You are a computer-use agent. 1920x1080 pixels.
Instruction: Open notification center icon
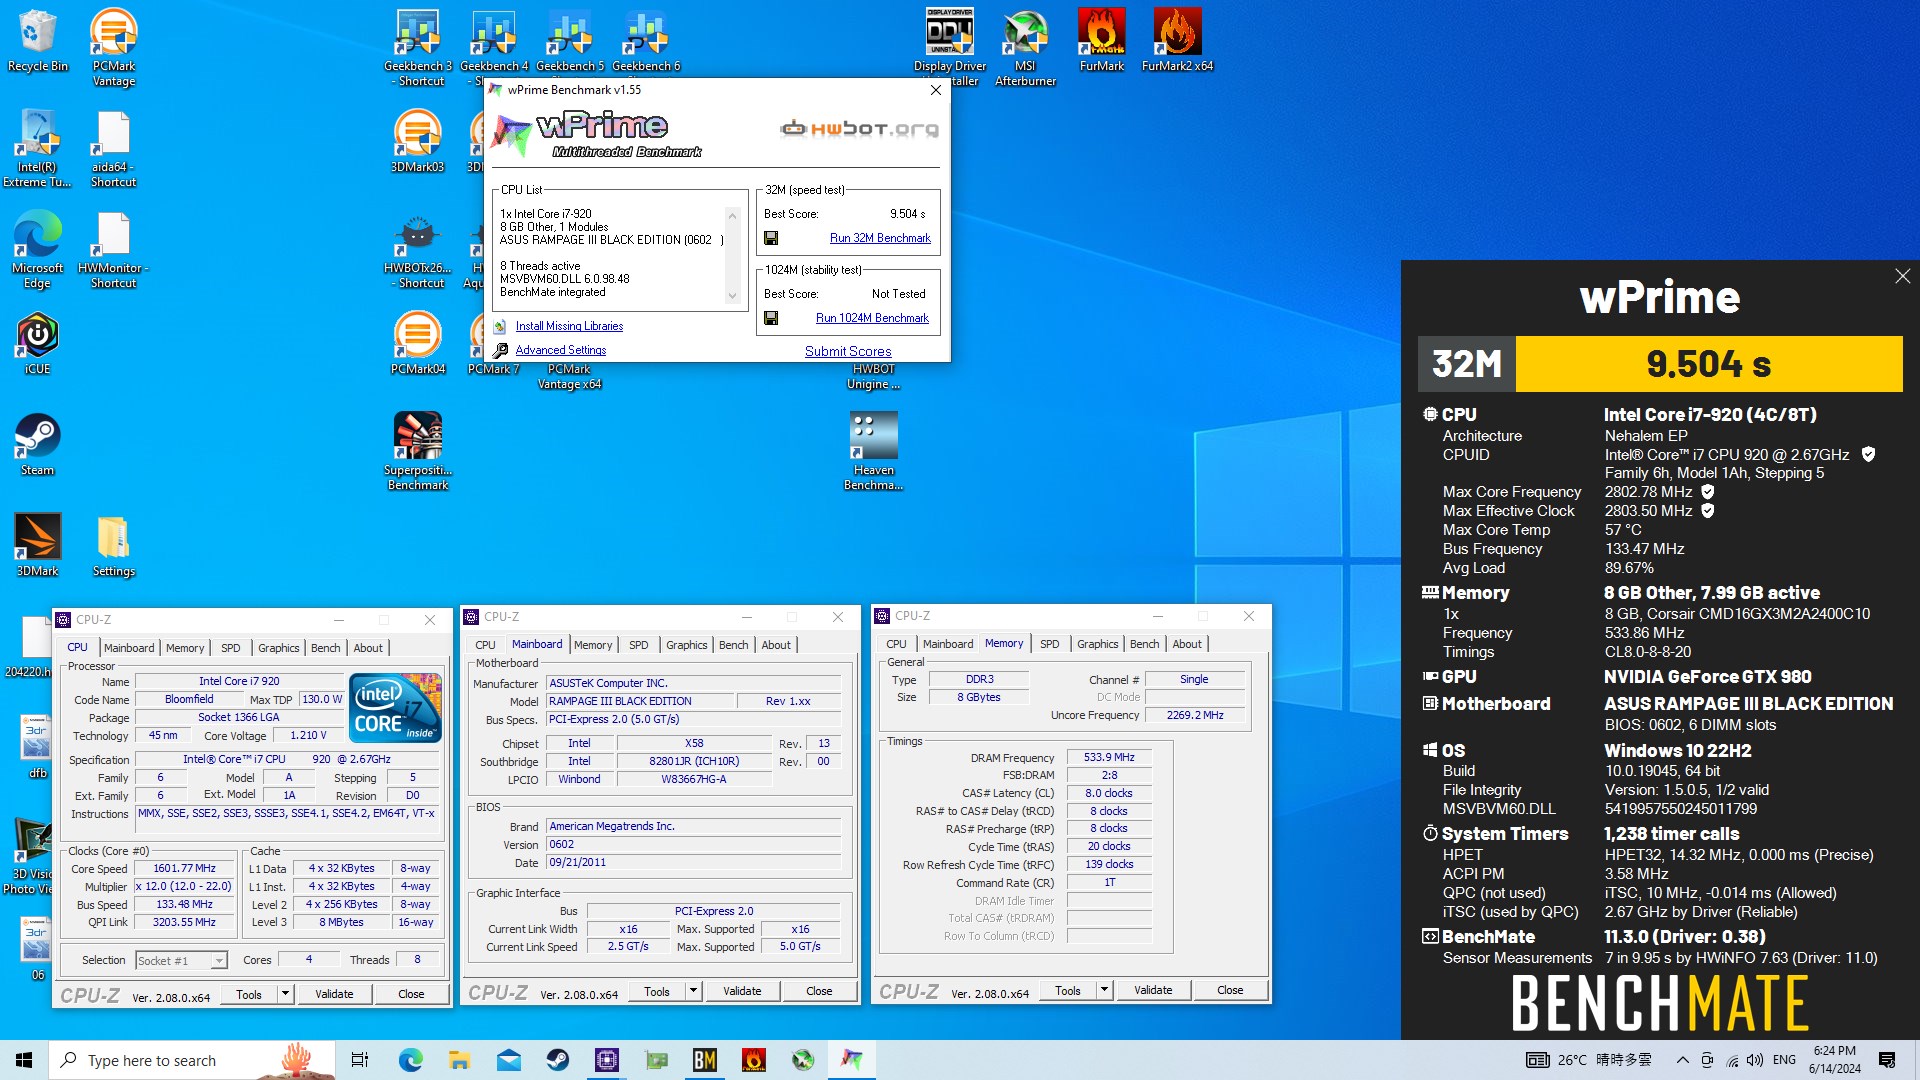point(1887,1060)
